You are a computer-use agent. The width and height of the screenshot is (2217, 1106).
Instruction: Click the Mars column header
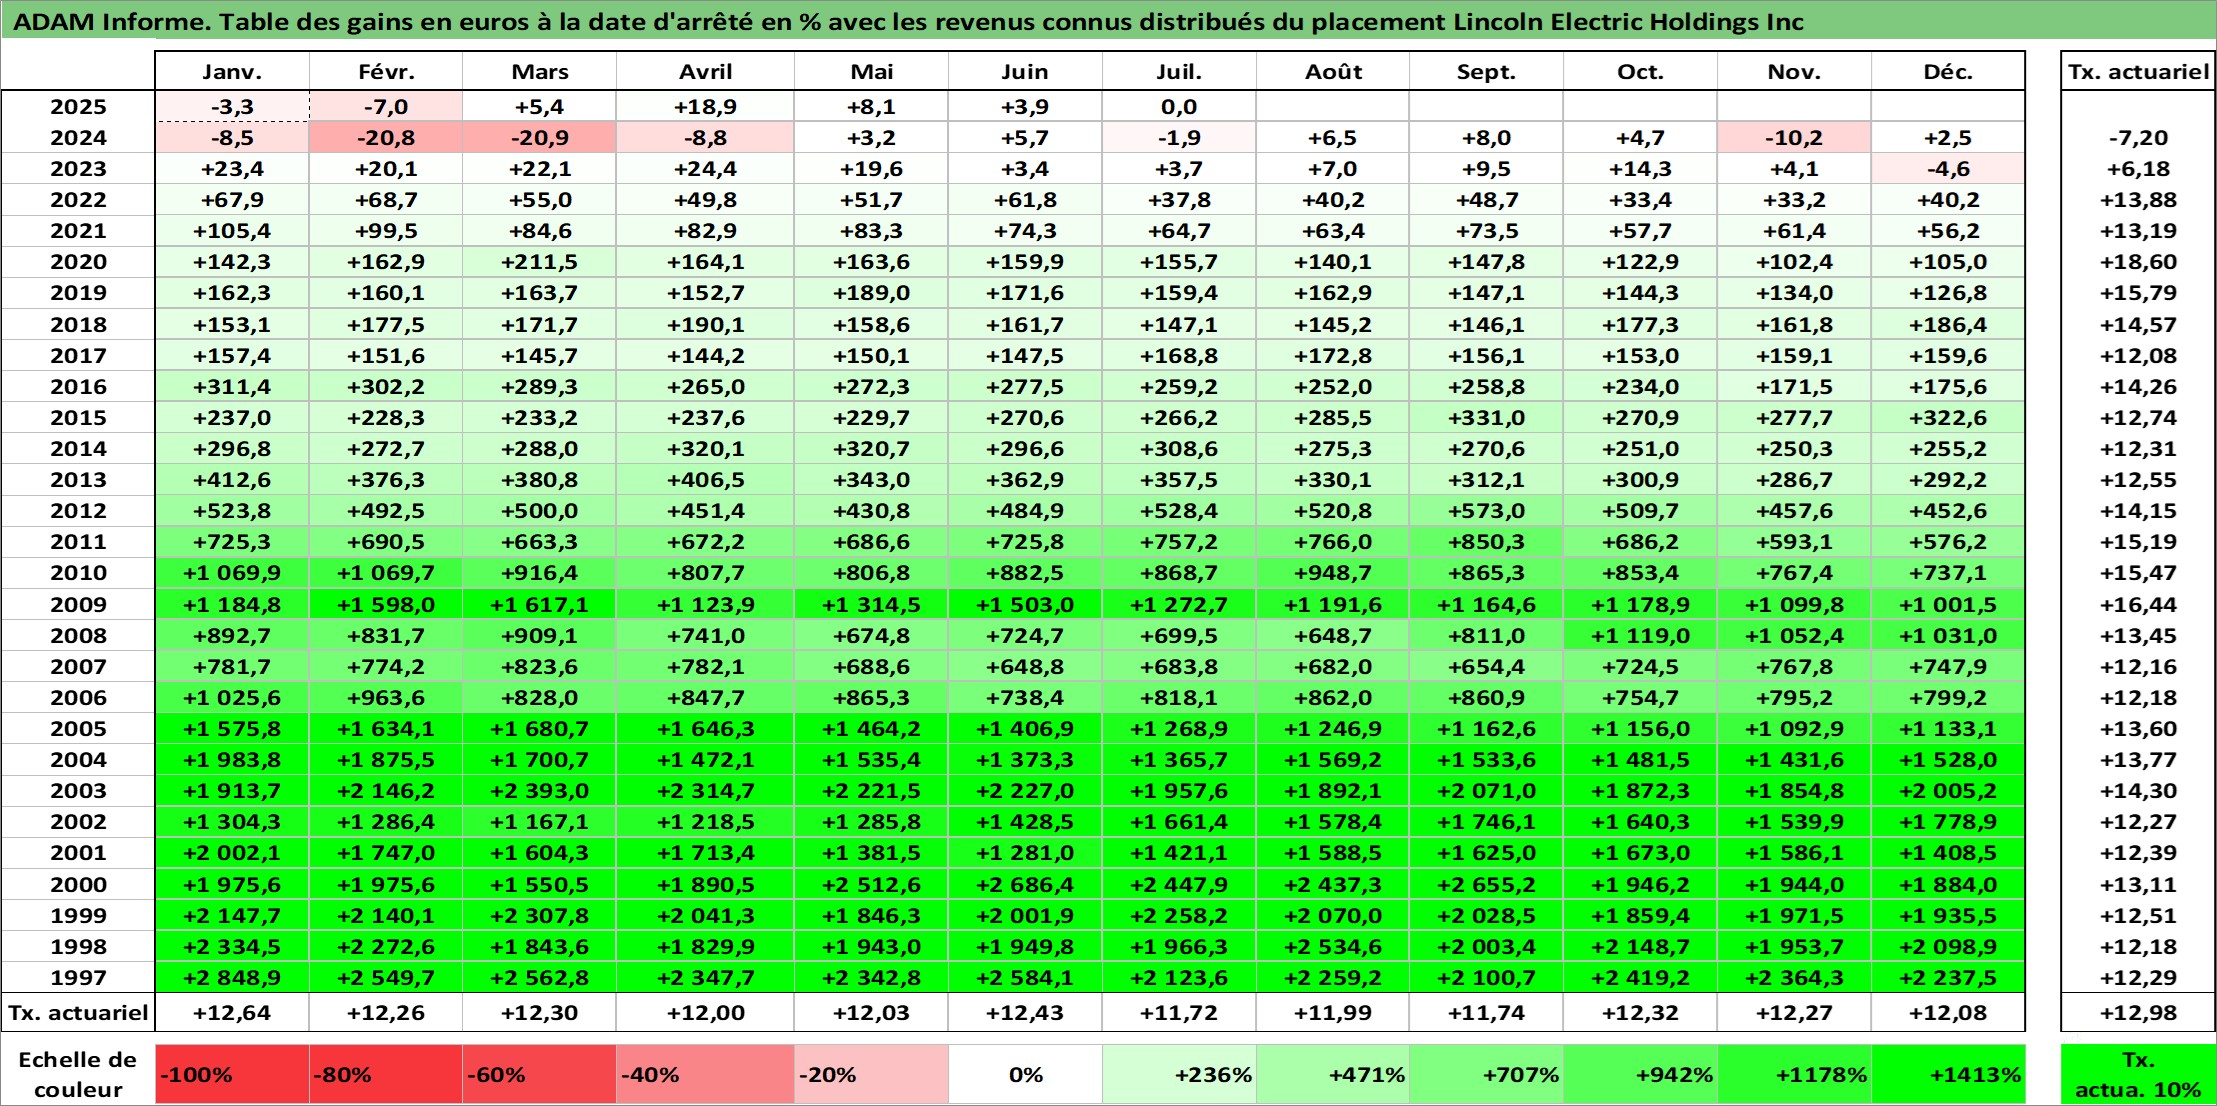coord(539,71)
